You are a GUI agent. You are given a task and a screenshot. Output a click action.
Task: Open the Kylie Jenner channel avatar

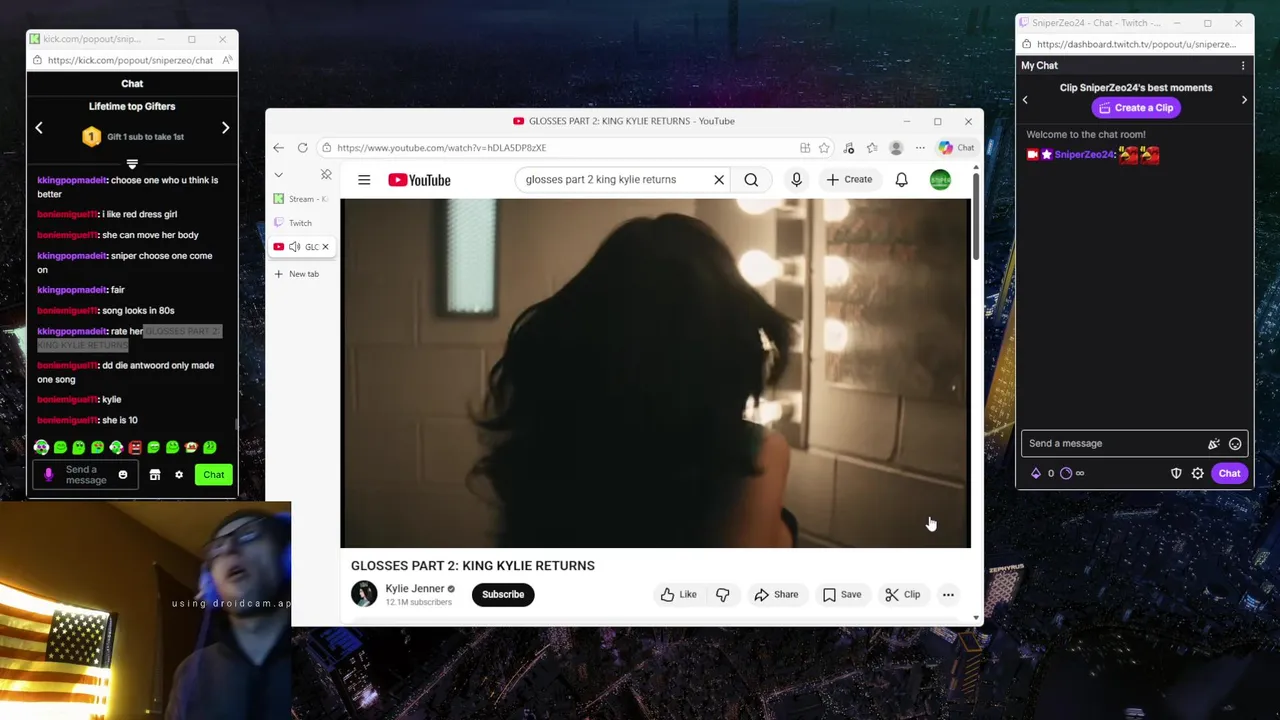coord(364,594)
